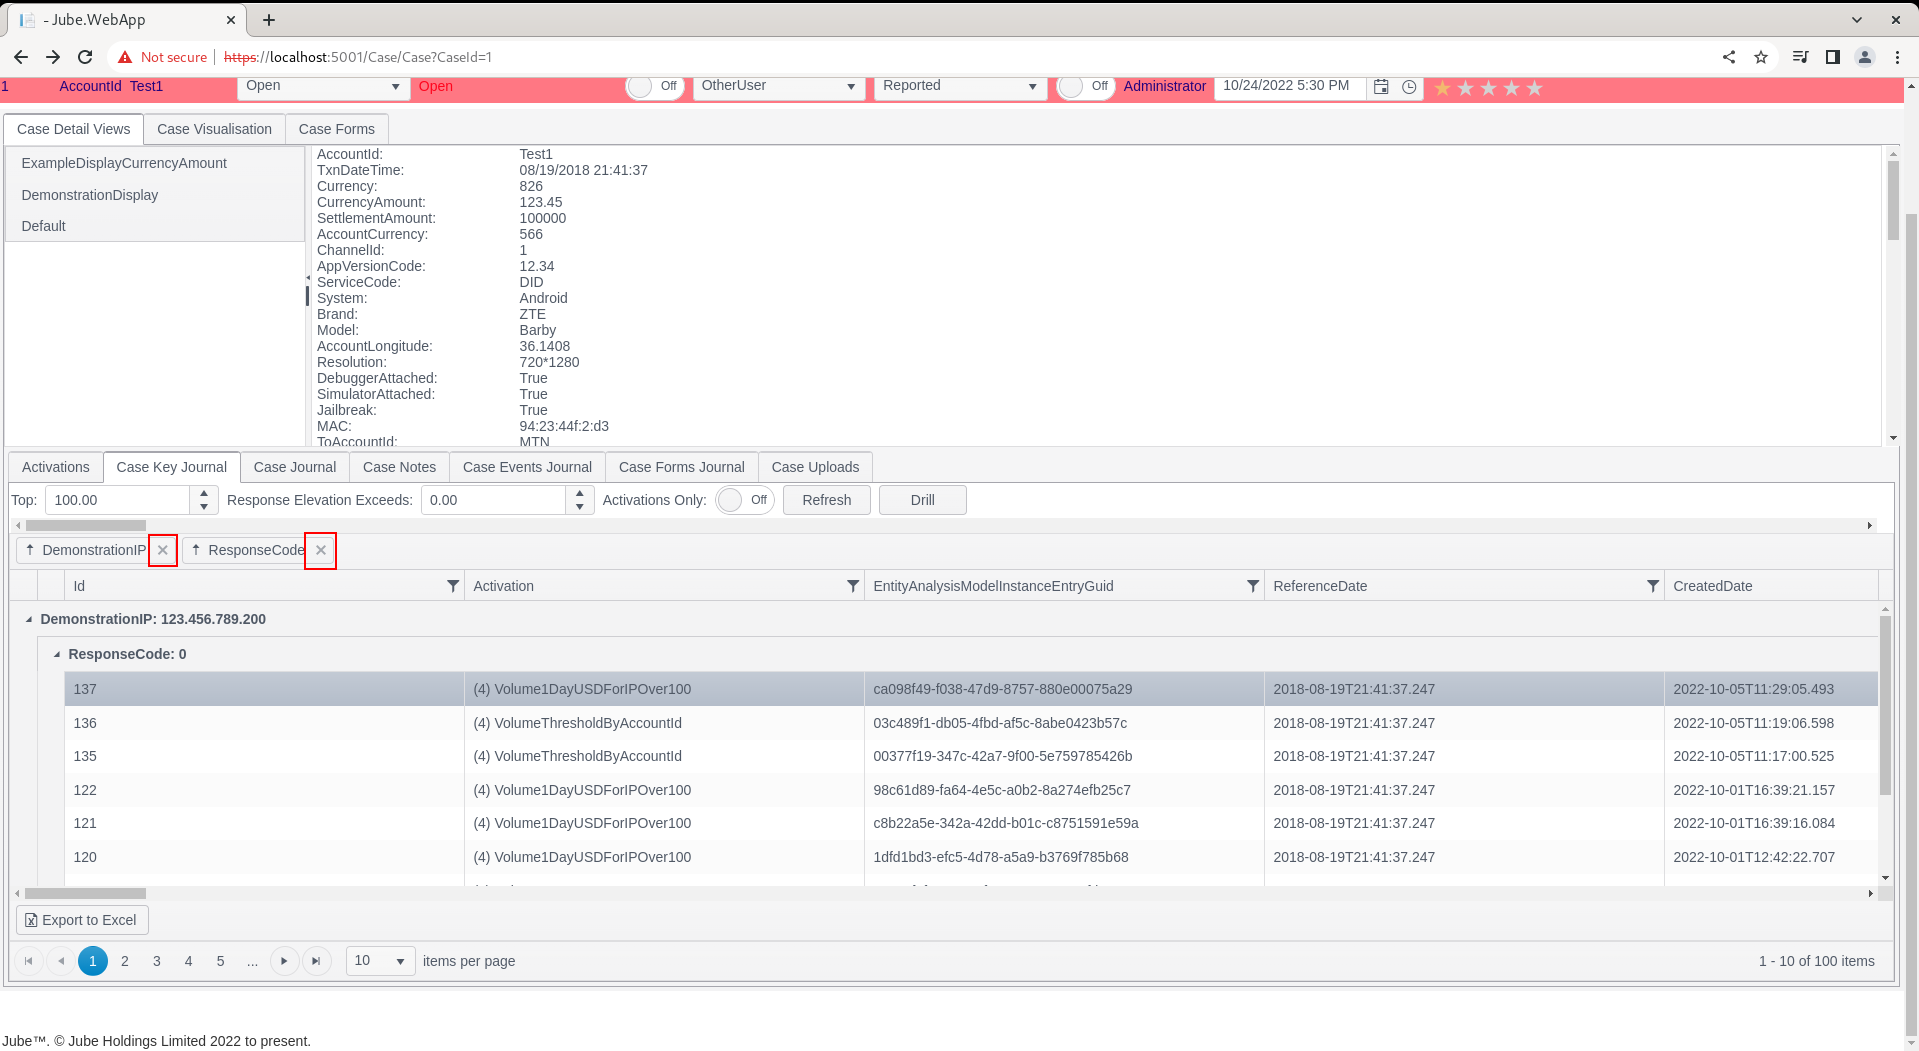
Task: Reload the page with the browser refresh icon
Action: (x=85, y=57)
